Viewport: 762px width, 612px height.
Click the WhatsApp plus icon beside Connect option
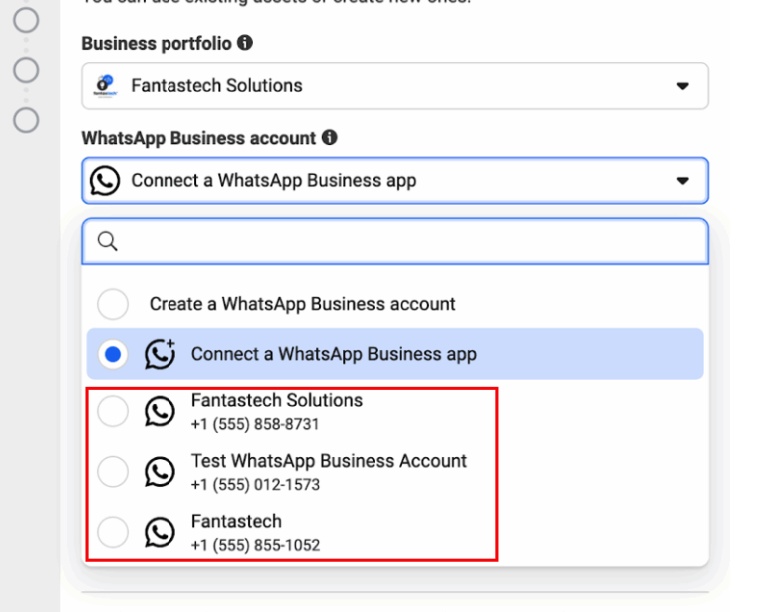coord(160,353)
